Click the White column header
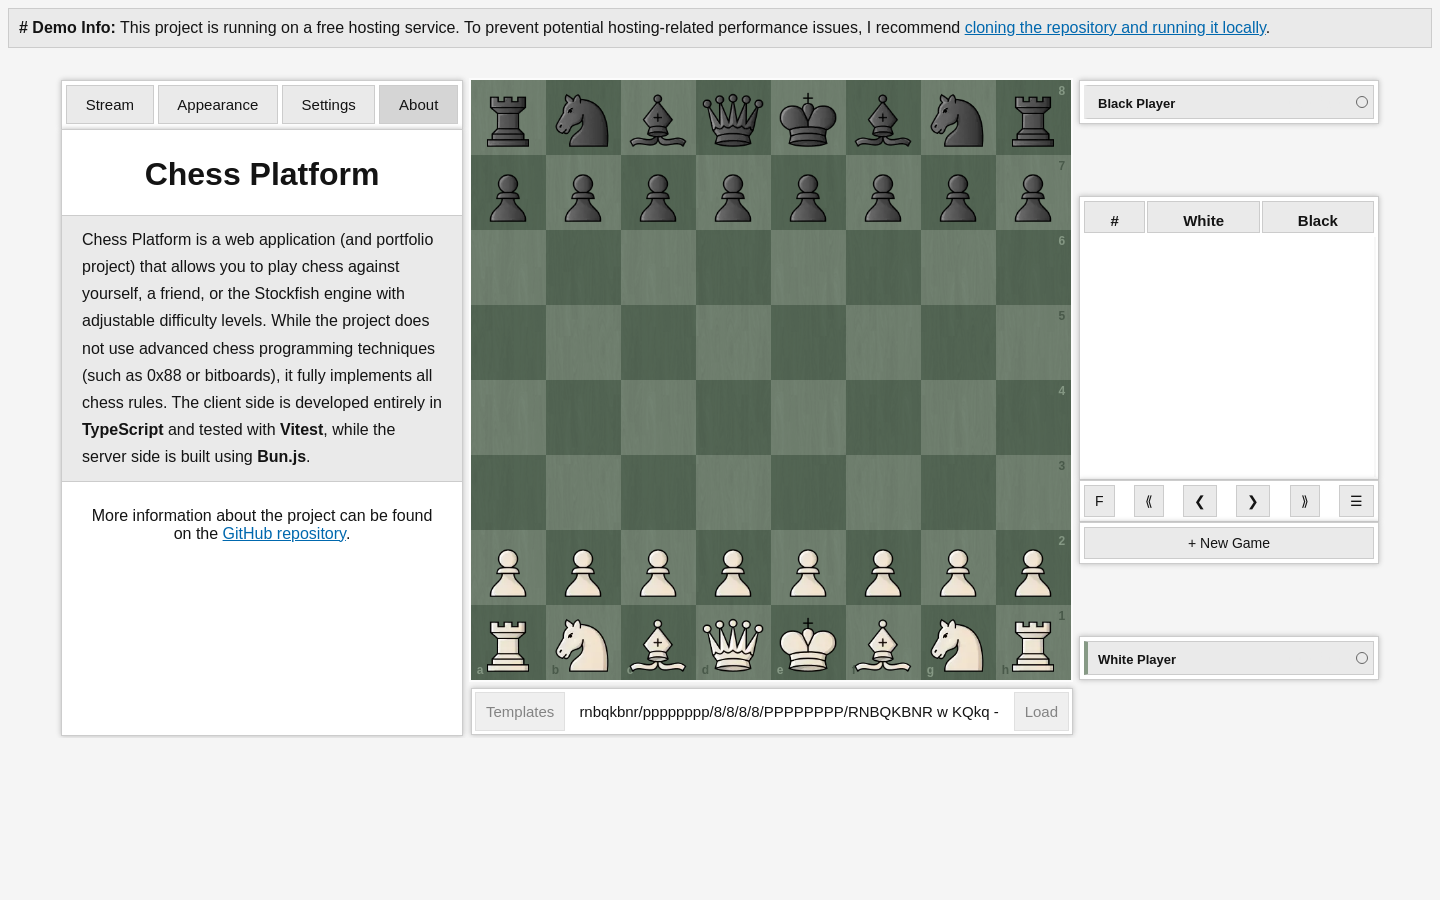1440x900 pixels. (x=1203, y=218)
